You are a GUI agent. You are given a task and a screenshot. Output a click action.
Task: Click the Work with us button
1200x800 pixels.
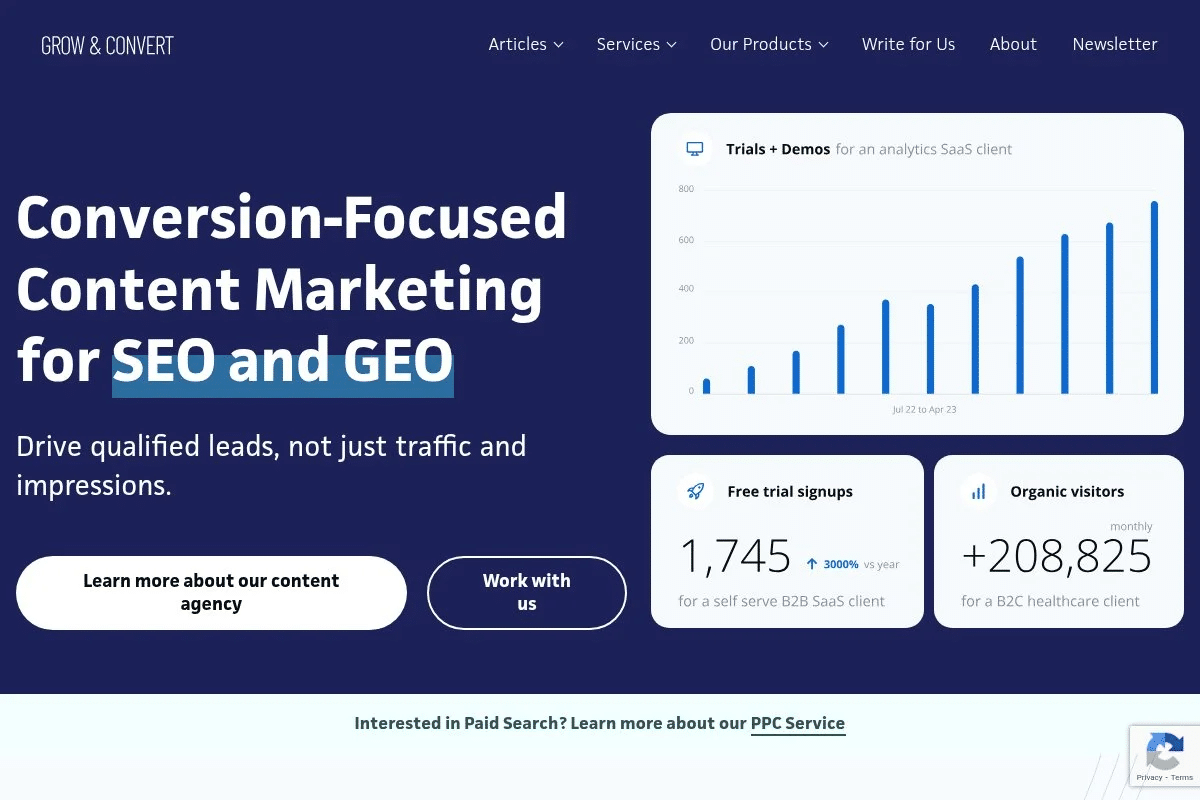click(527, 593)
